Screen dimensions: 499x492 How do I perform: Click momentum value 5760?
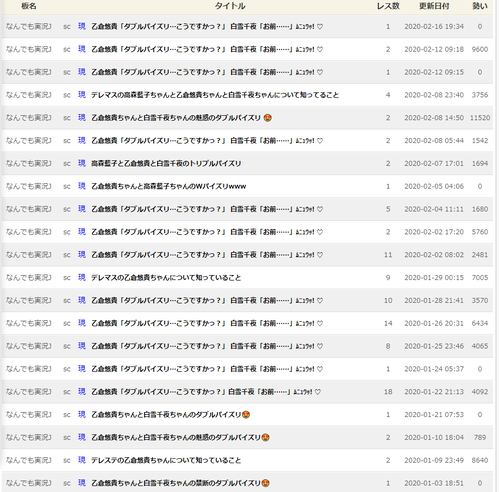pos(480,232)
